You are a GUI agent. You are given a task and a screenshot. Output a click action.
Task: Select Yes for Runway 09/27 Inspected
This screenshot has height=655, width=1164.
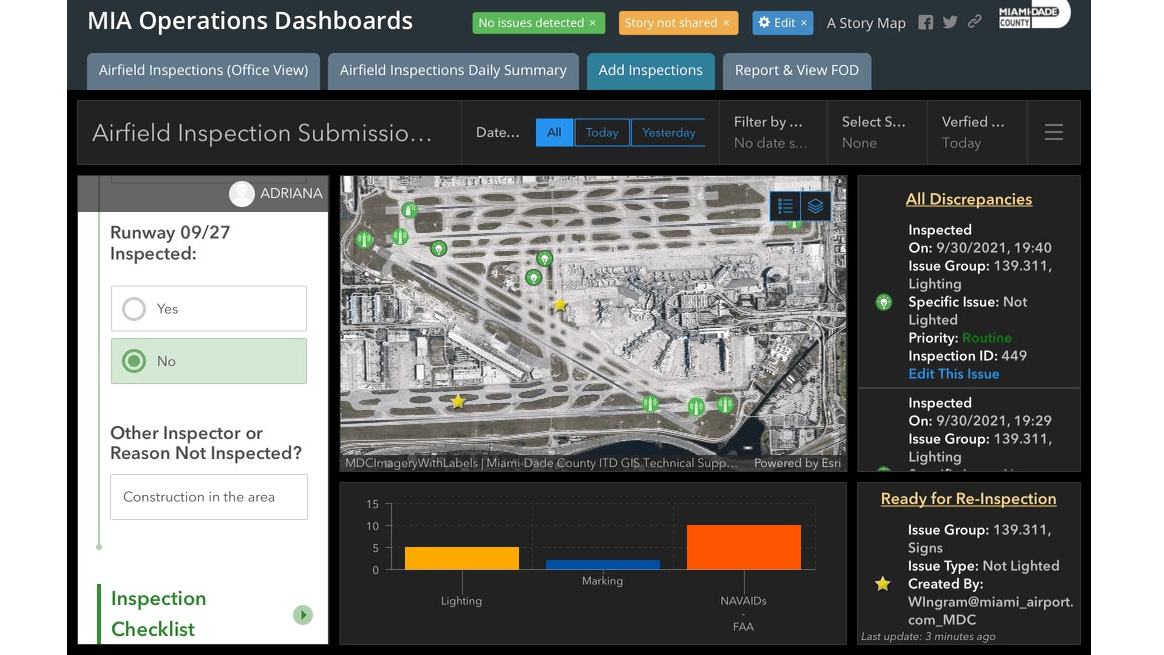(209, 308)
